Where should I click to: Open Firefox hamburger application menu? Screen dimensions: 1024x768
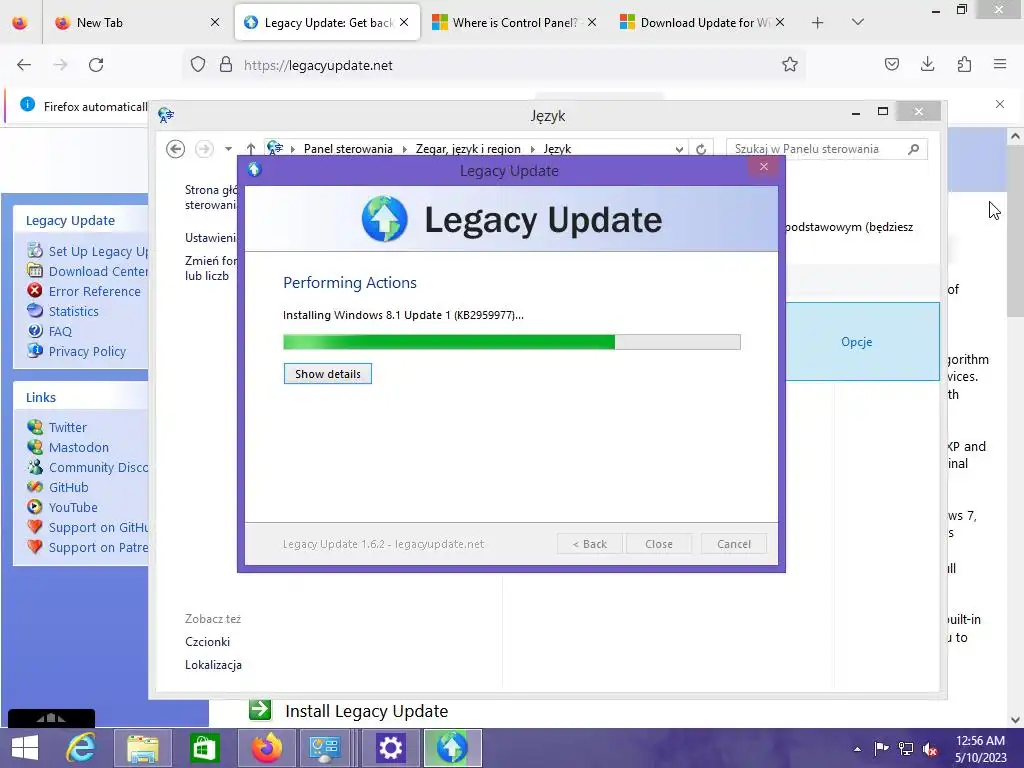[x=1000, y=65]
